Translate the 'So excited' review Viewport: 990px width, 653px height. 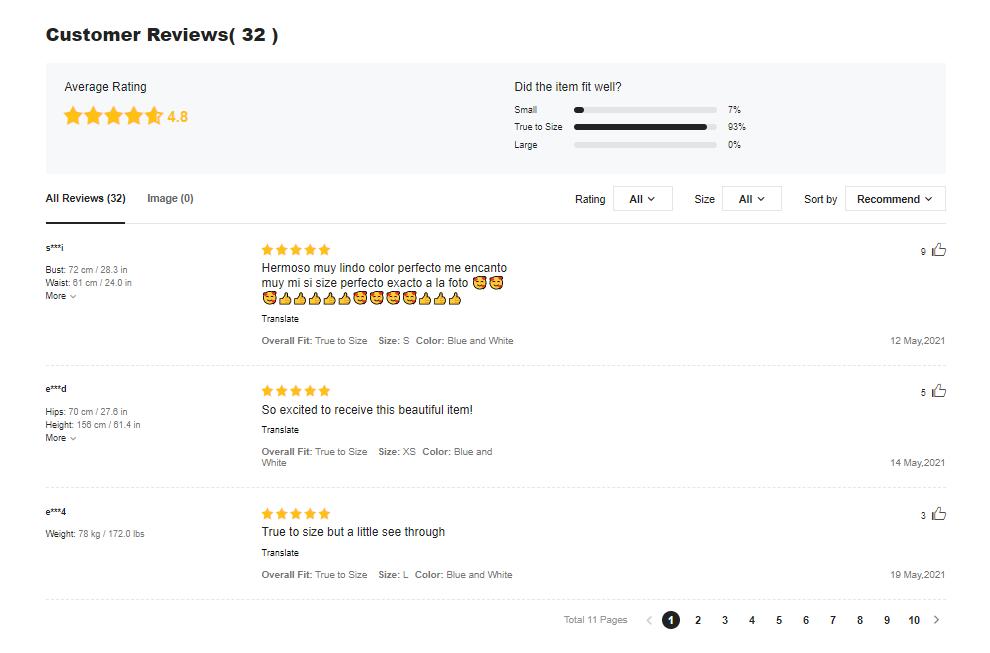coord(280,430)
